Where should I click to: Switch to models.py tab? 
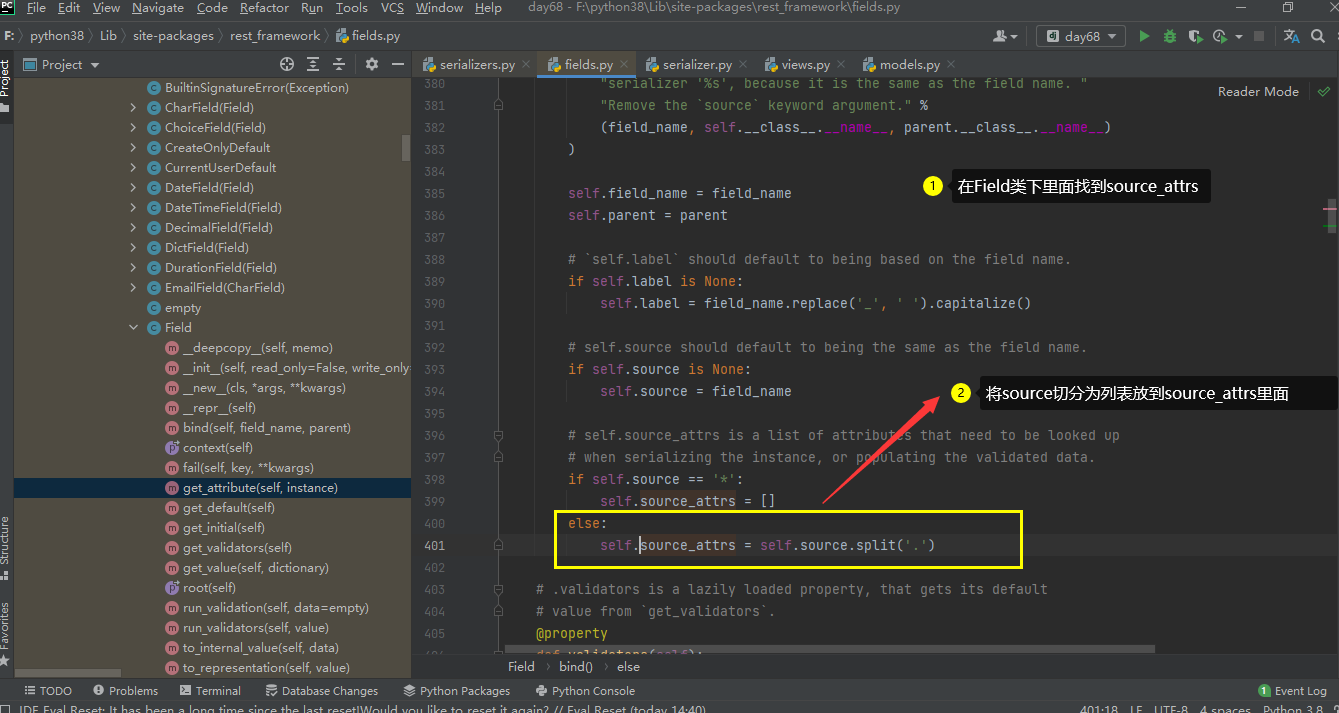(908, 65)
